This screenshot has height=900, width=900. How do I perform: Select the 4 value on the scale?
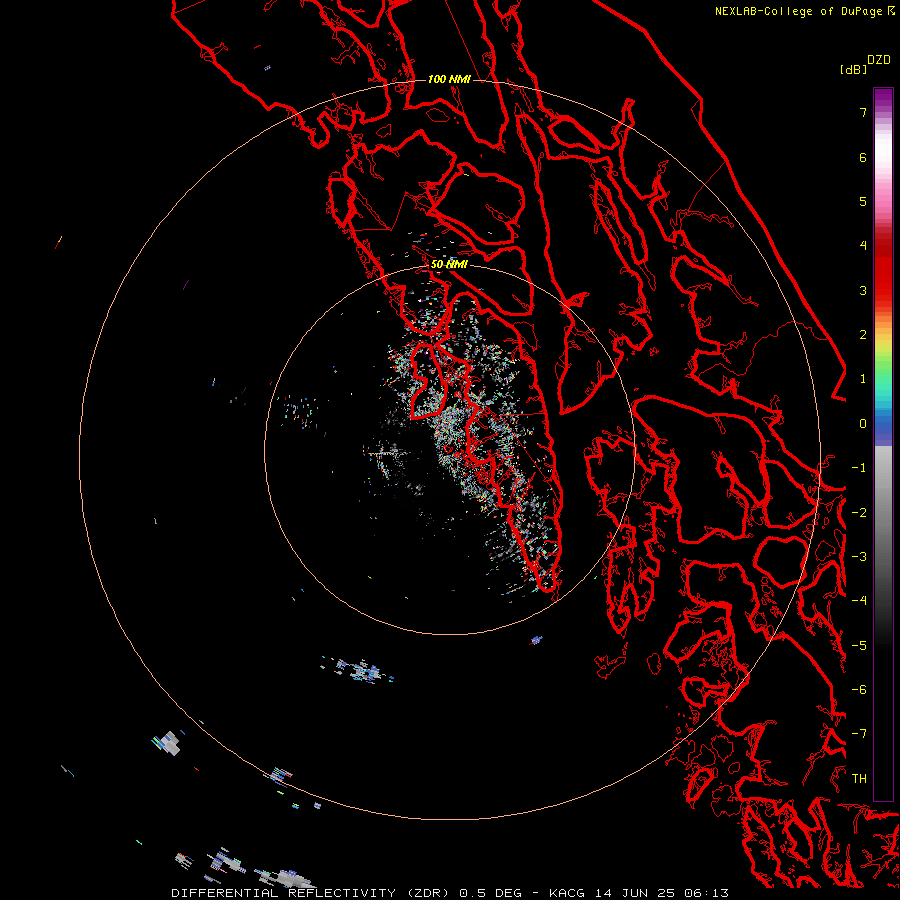point(863,246)
